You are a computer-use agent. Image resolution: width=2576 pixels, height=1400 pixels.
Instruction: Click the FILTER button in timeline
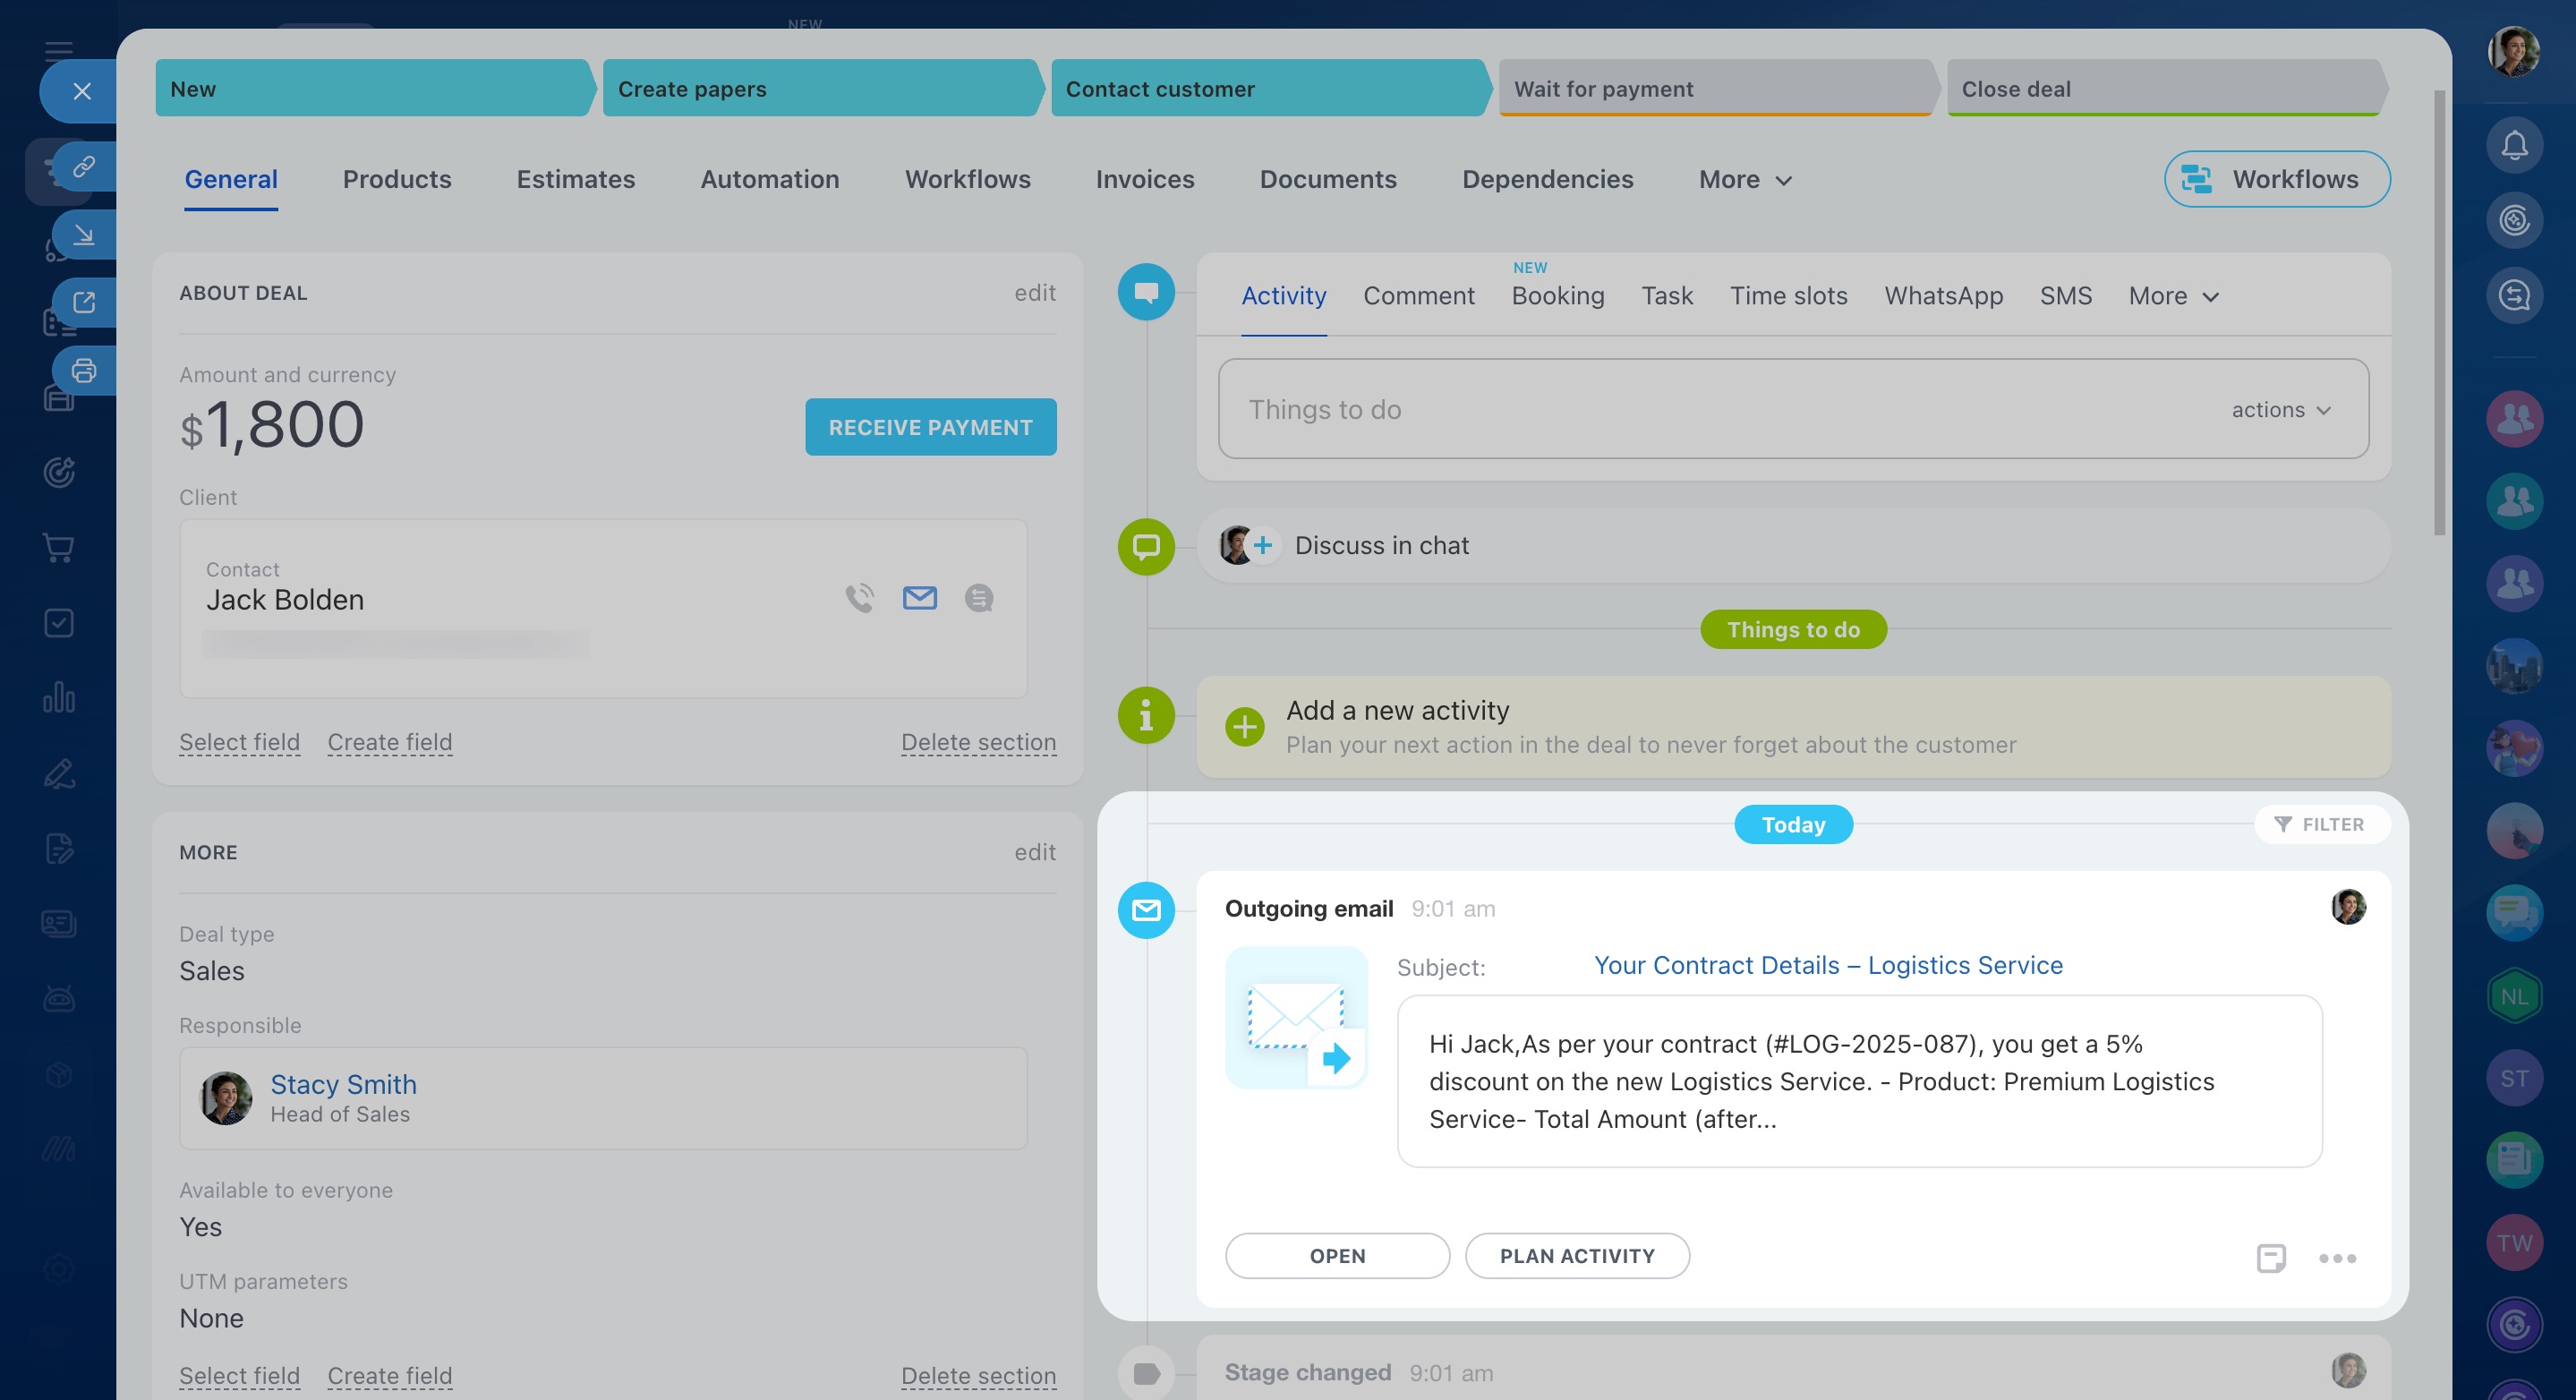pos(2320,825)
